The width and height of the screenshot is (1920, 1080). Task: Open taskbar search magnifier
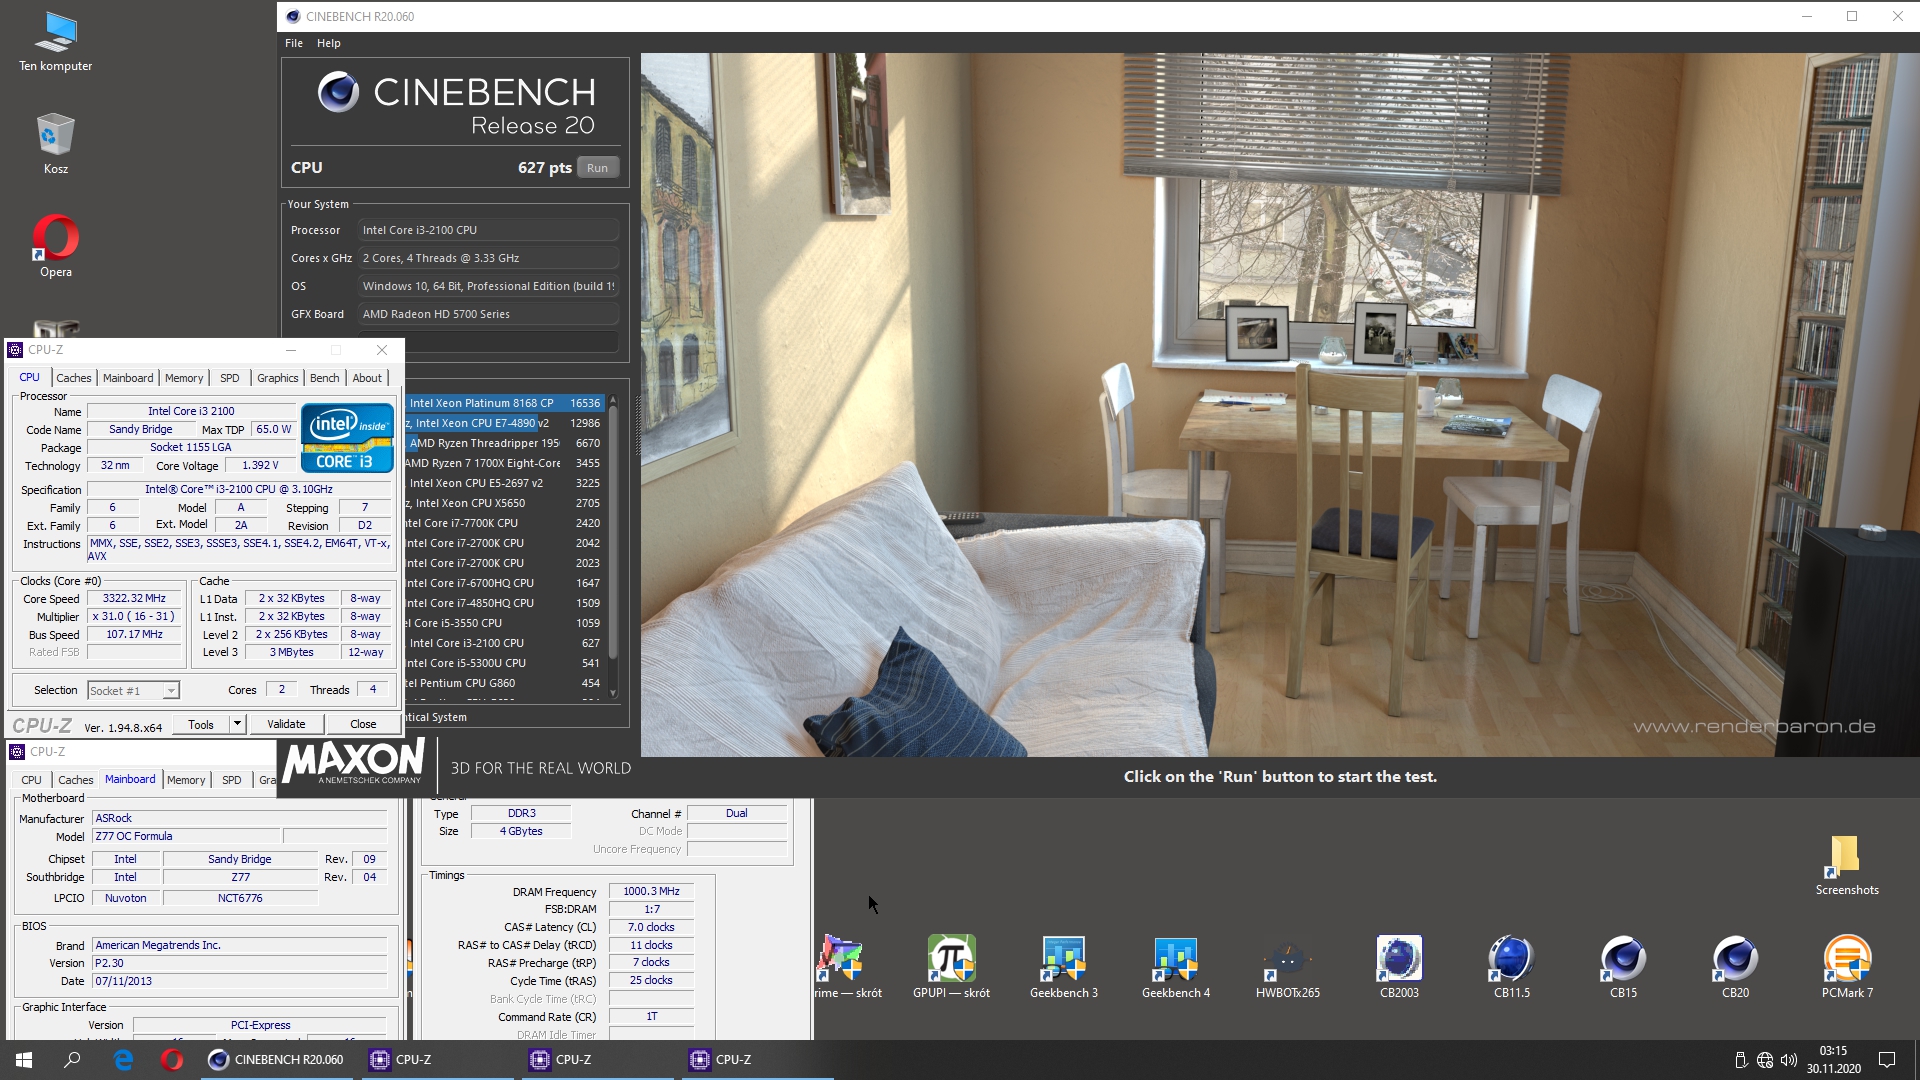tap(72, 1060)
